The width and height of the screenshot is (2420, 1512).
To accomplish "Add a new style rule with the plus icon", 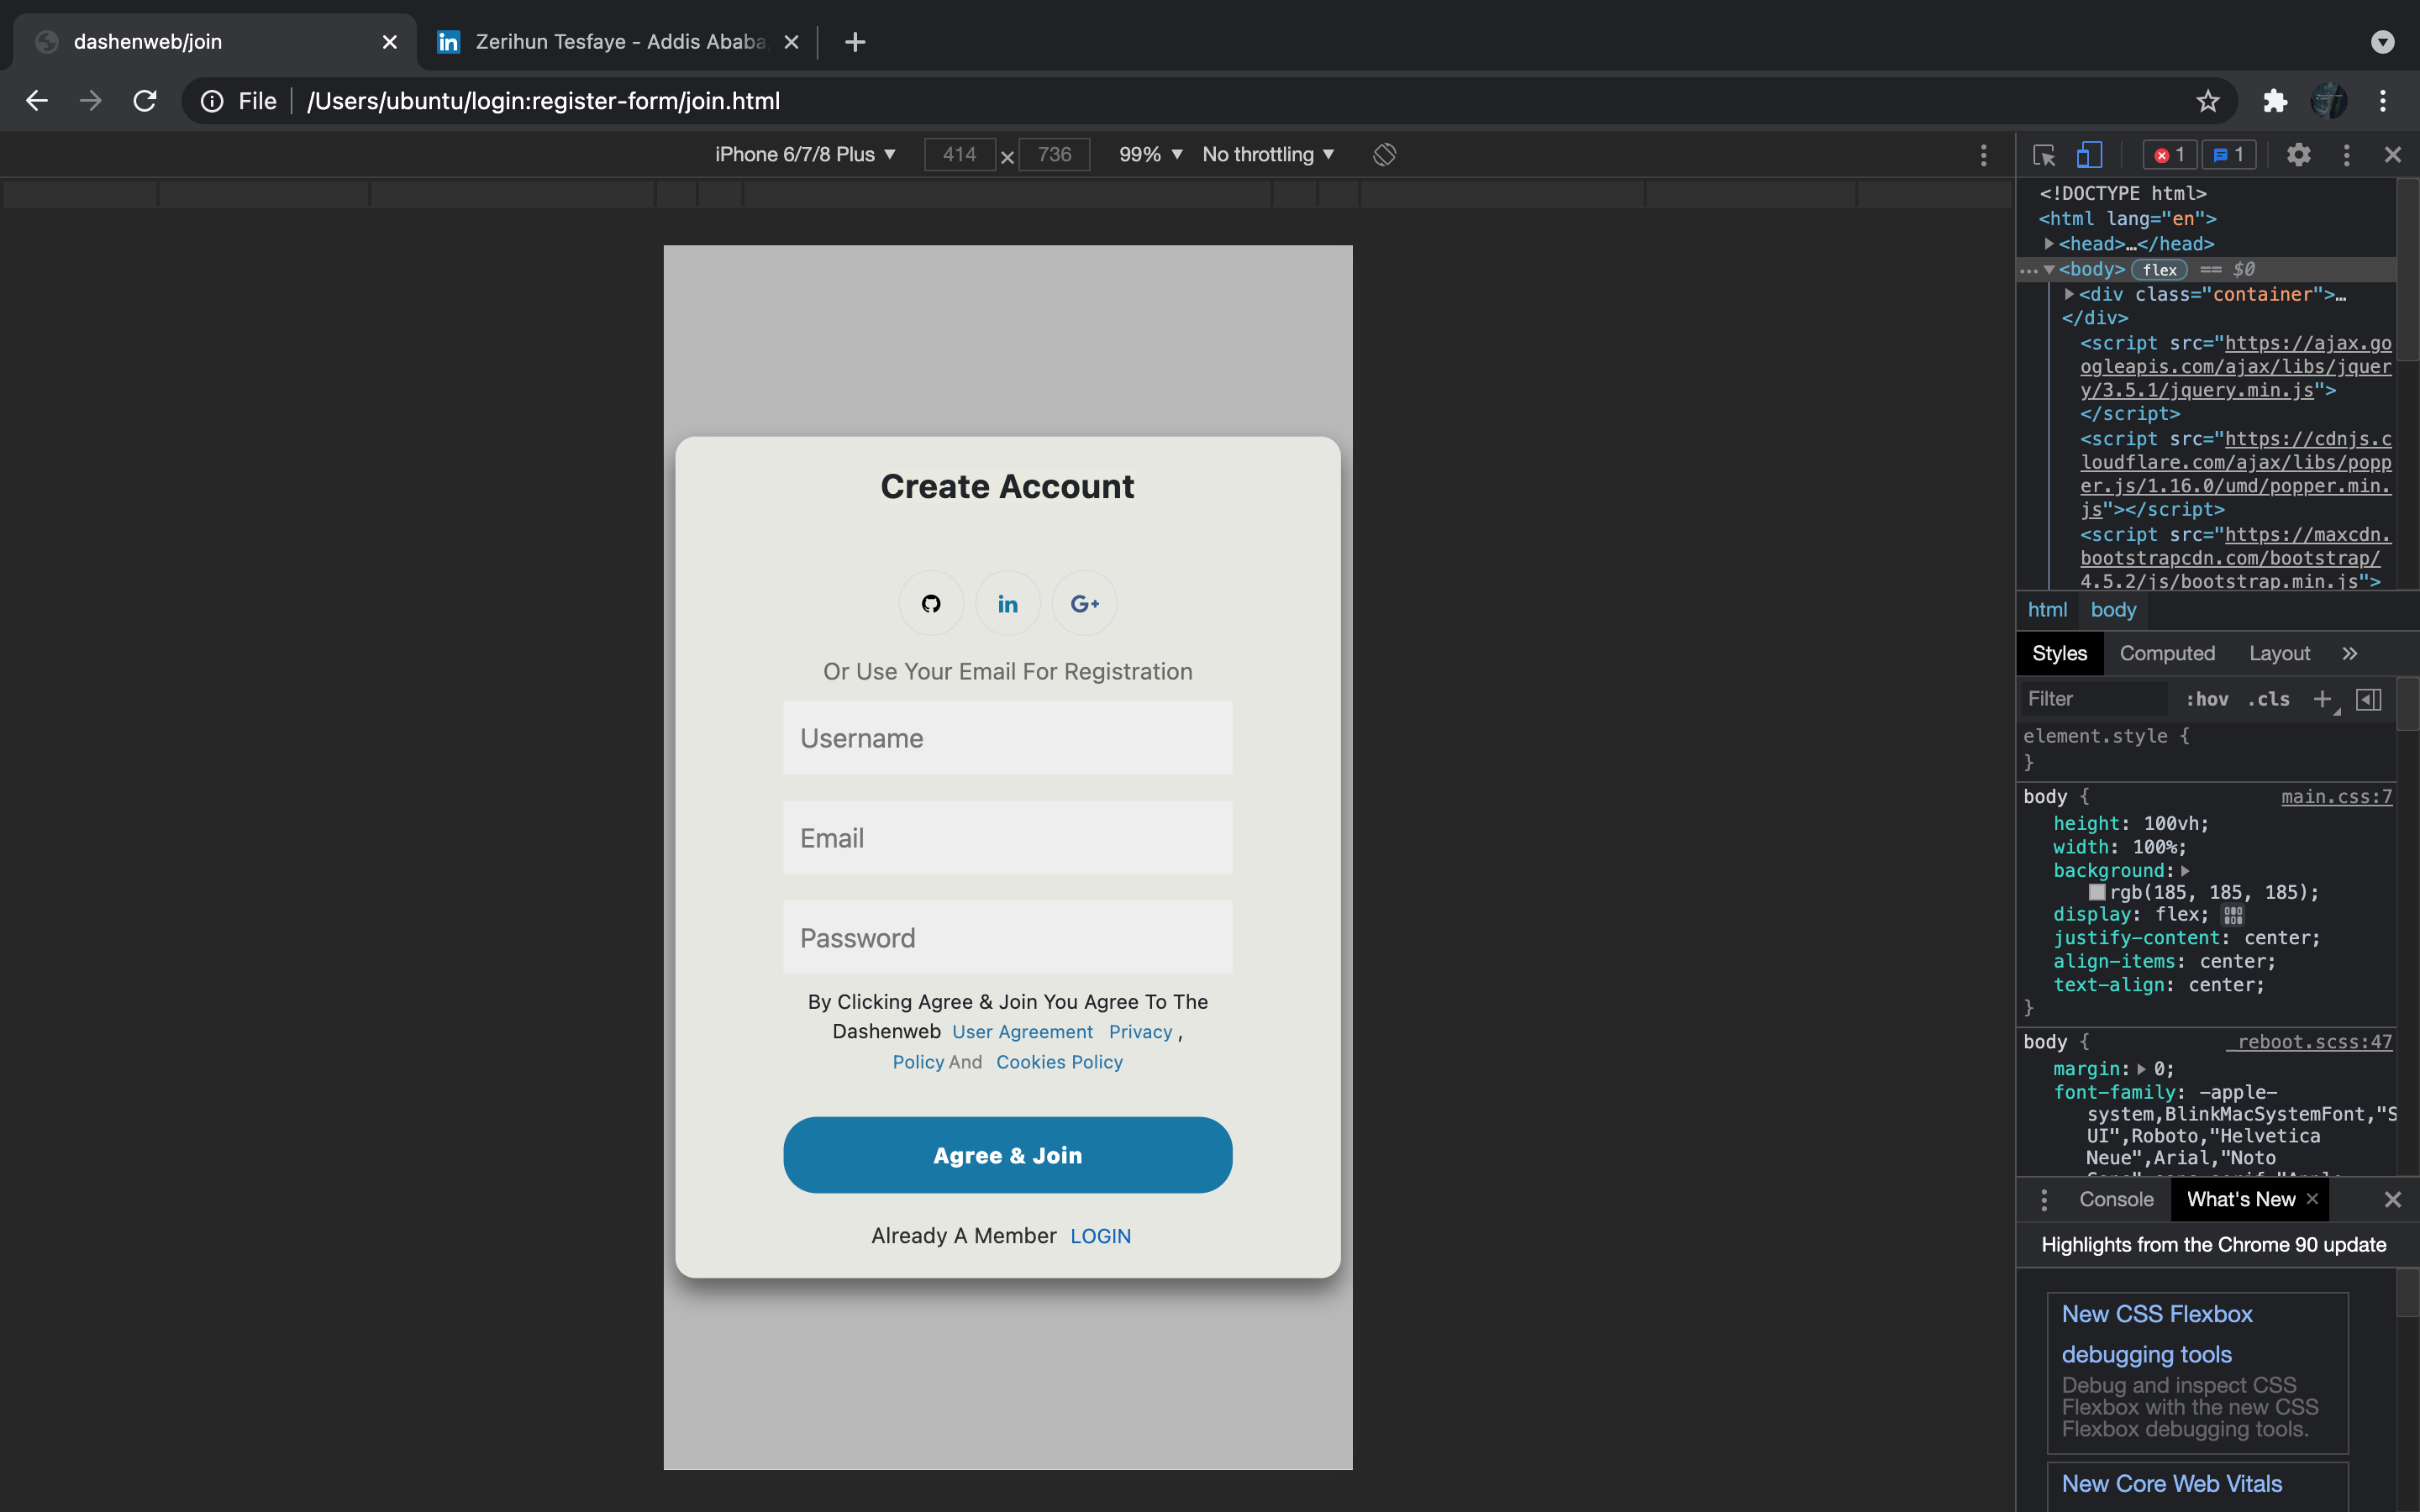I will coord(2322,698).
